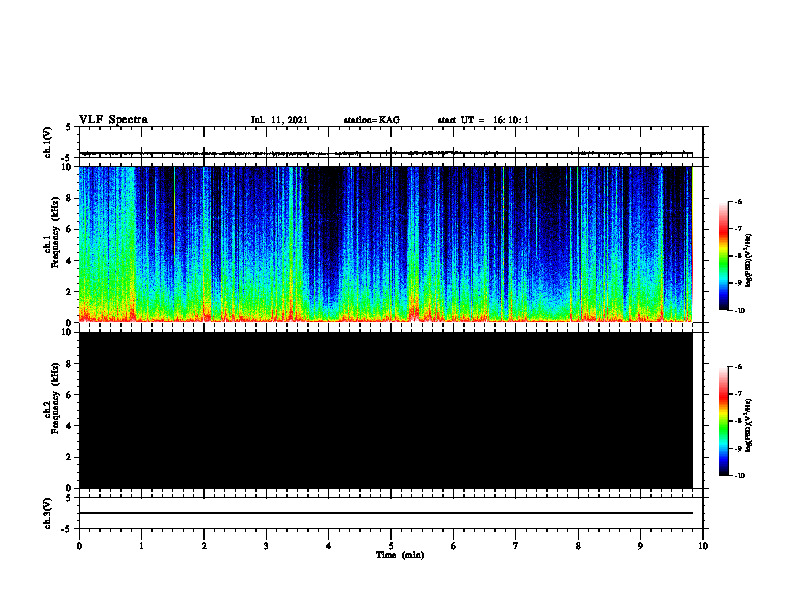792x612 pixels.
Task: Click the "4" kHz tick on ch.1 axis
Action: coord(69,261)
